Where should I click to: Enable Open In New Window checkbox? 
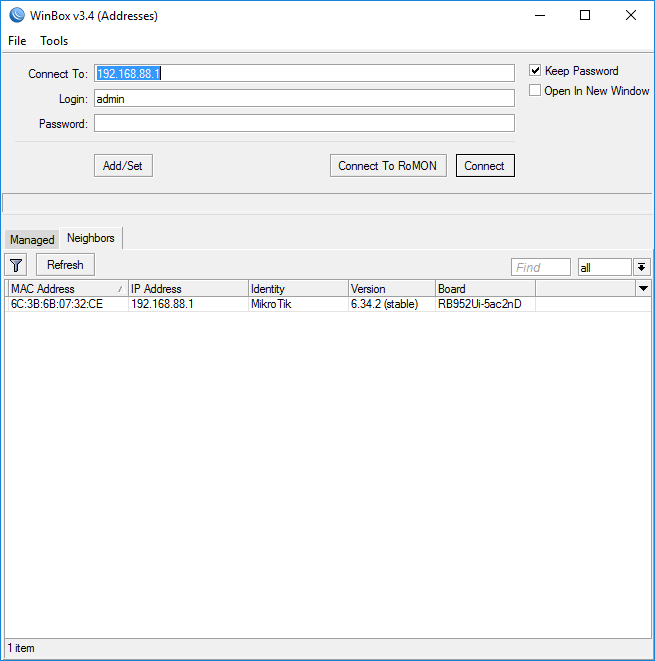535,91
